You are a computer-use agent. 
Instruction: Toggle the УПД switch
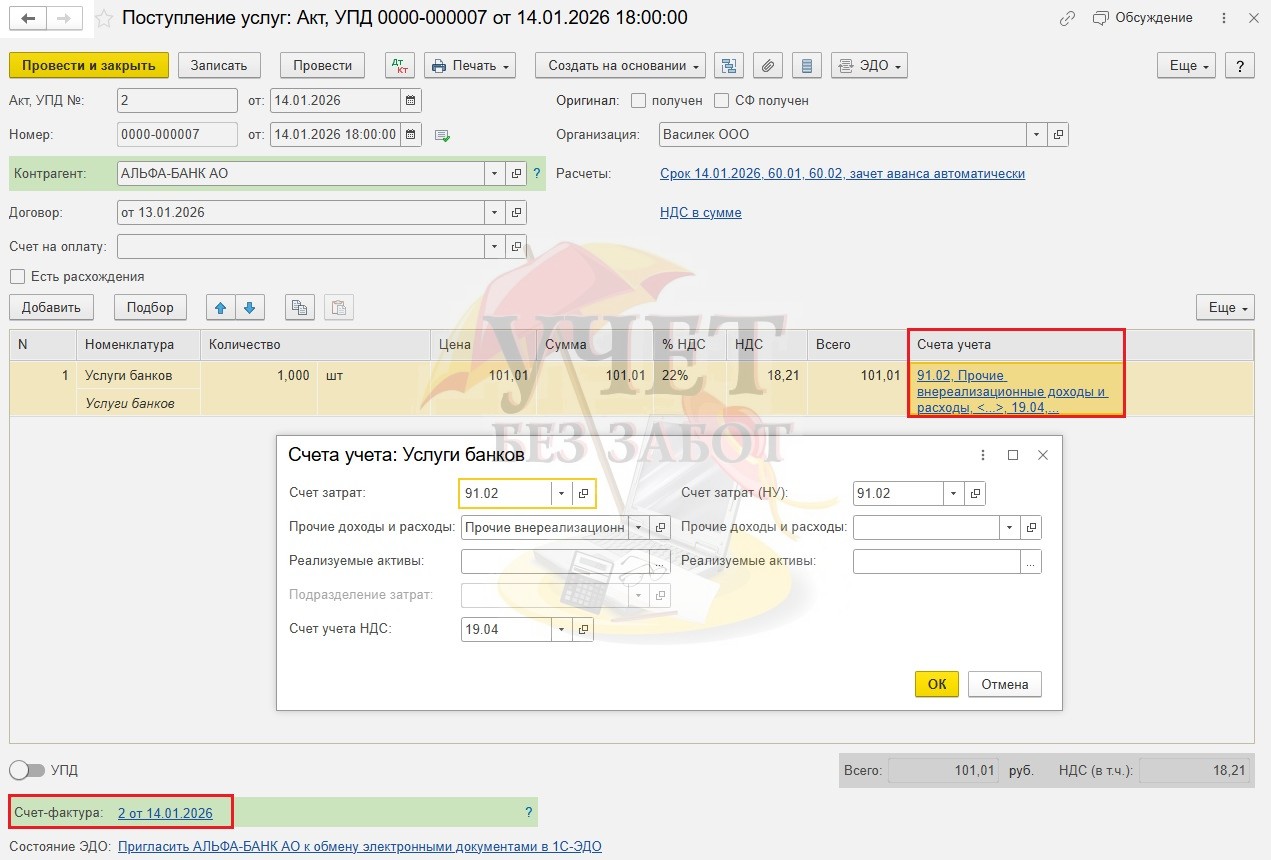pyautogui.click(x=27, y=771)
